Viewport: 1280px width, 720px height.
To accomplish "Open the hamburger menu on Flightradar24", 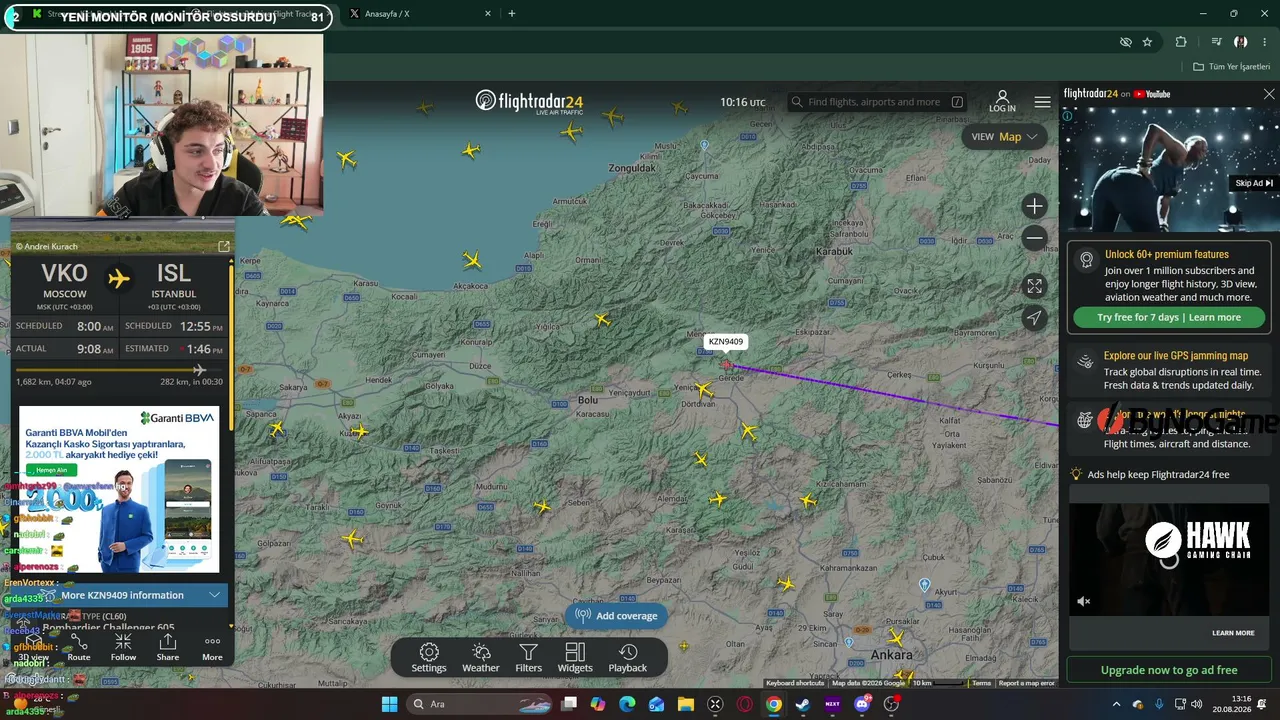I will coord(1043,102).
